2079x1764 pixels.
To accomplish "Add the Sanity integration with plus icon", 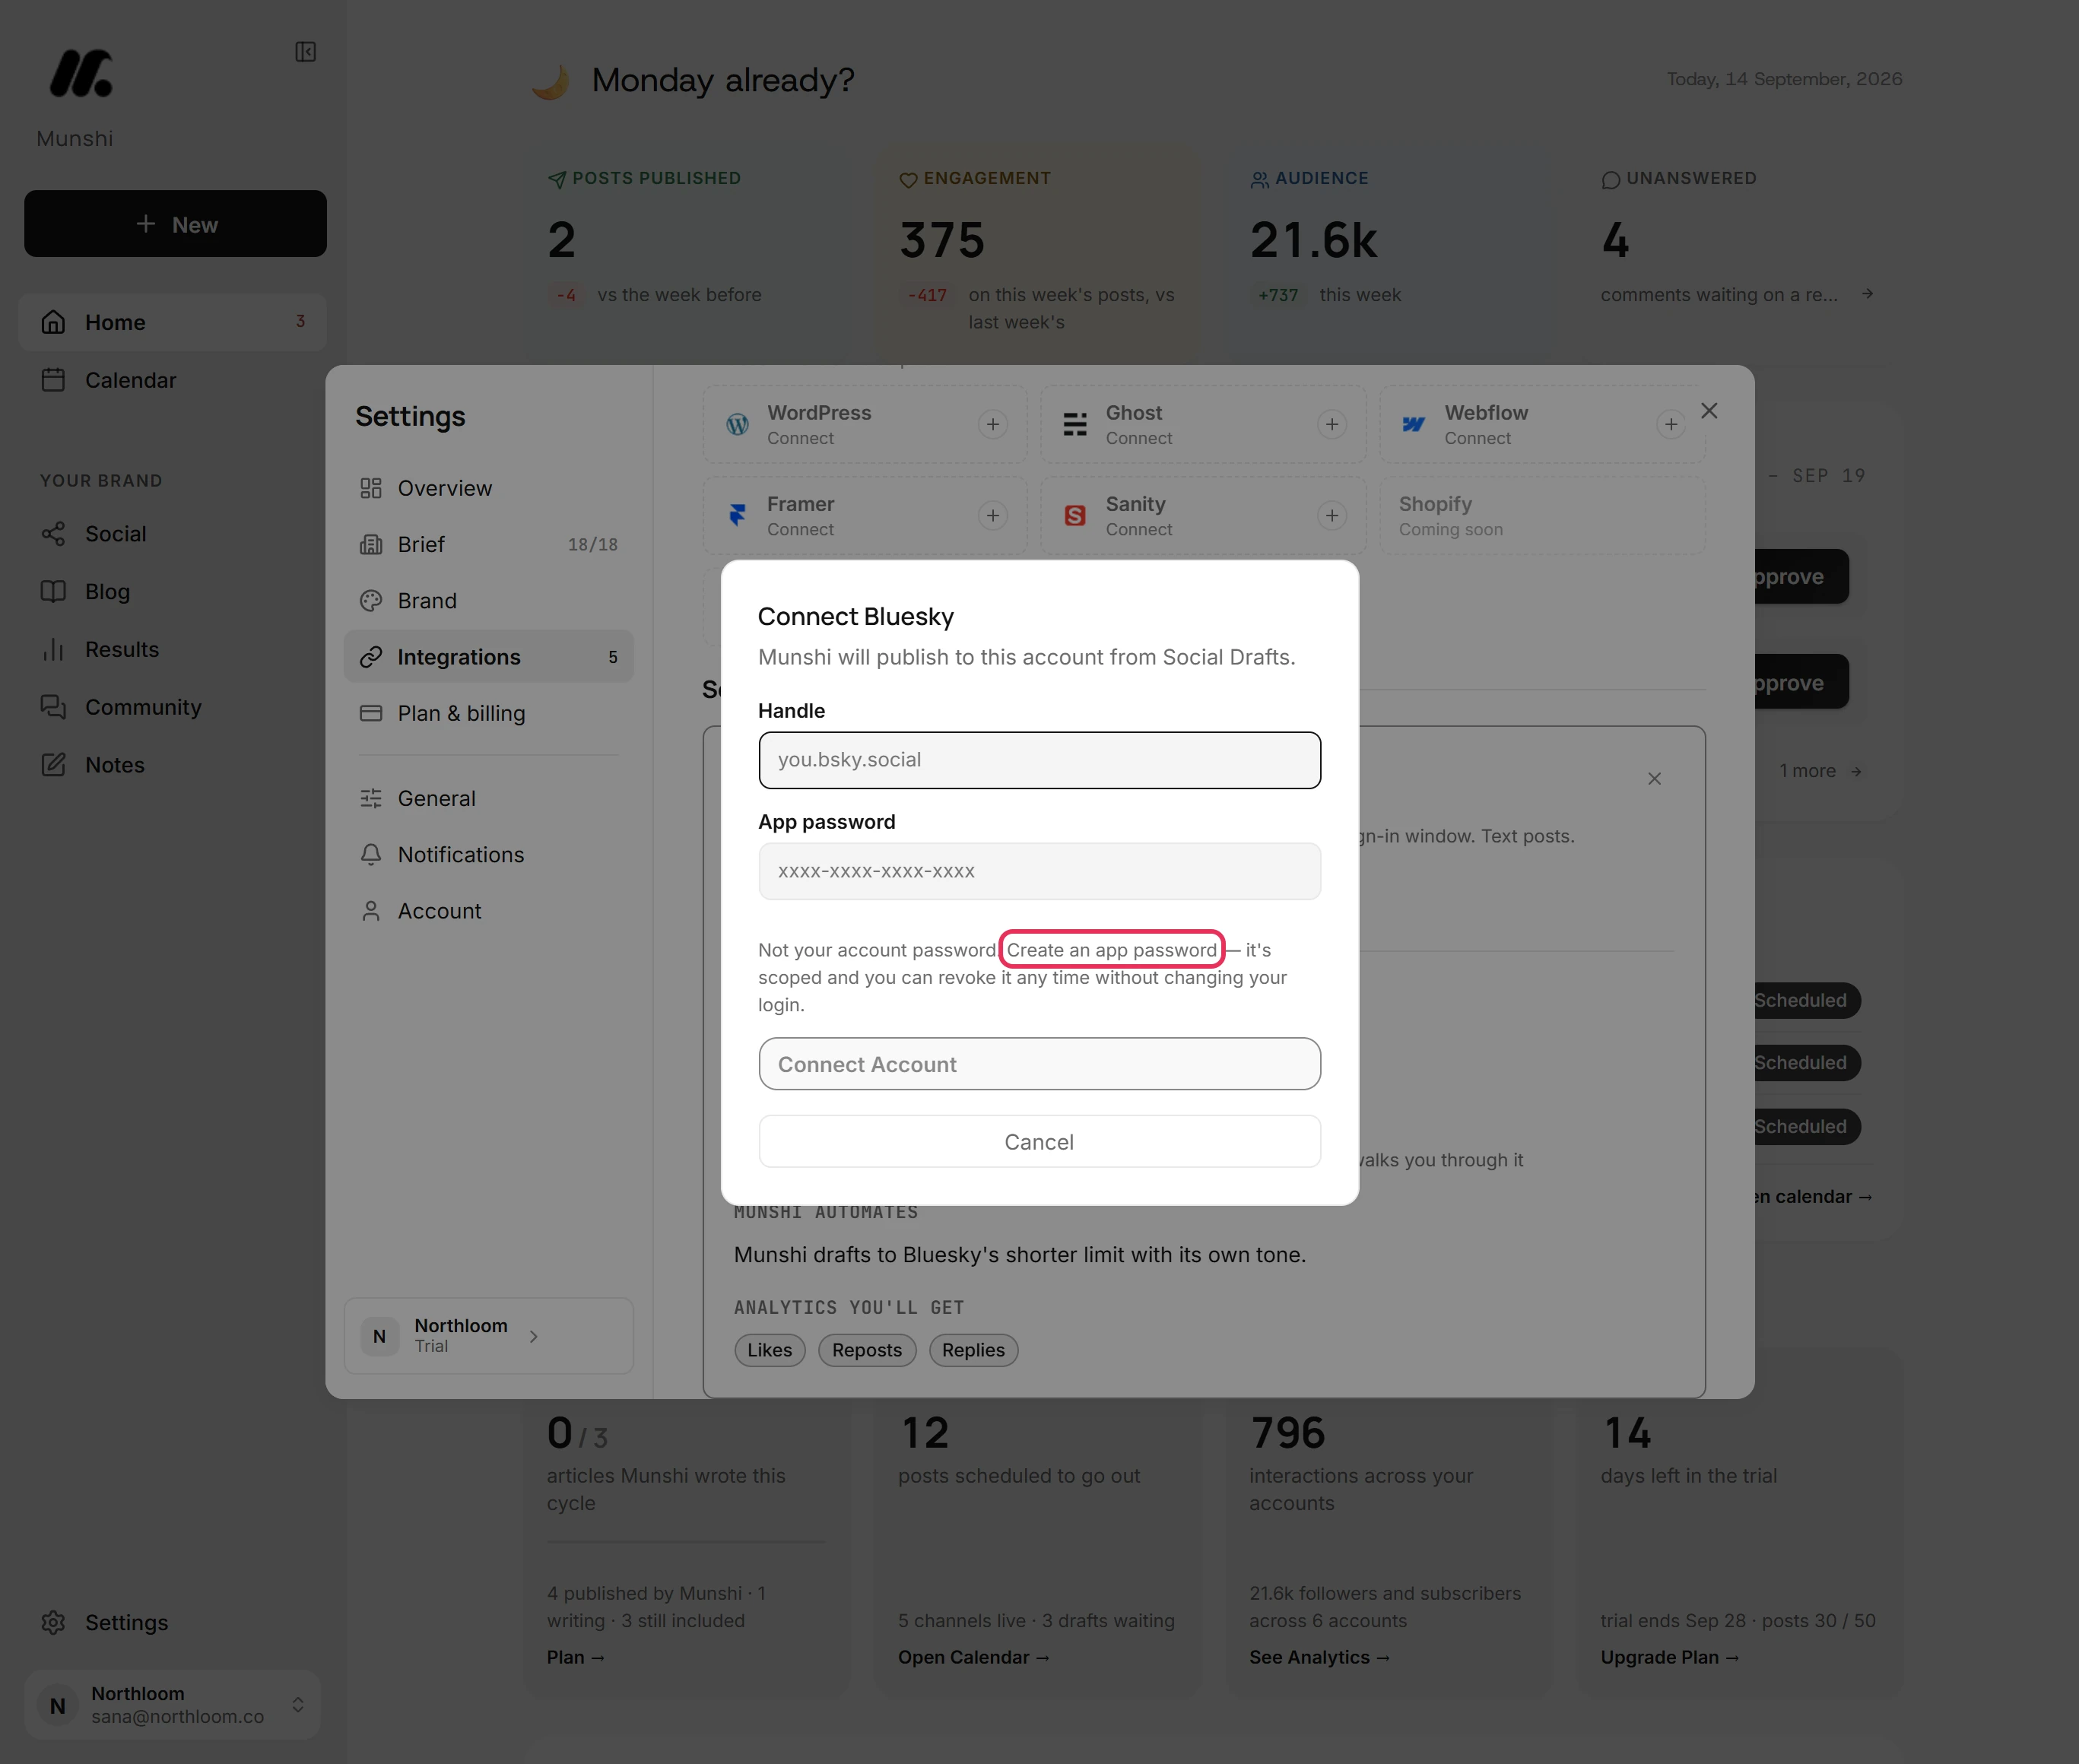I will 1332,516.
